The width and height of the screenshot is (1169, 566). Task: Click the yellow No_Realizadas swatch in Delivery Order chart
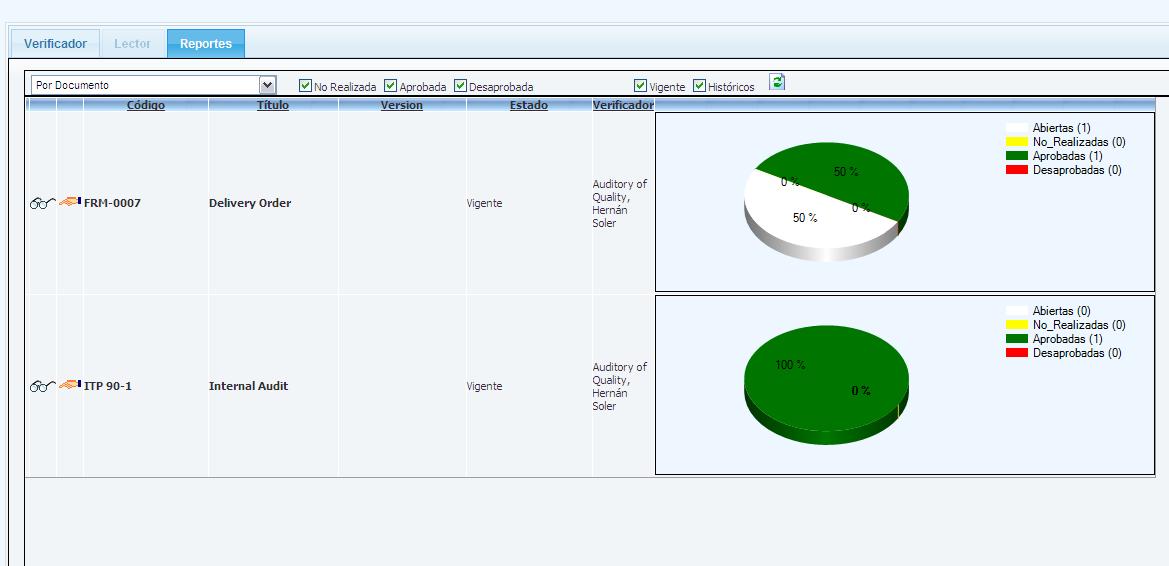tap(1017, 142)
